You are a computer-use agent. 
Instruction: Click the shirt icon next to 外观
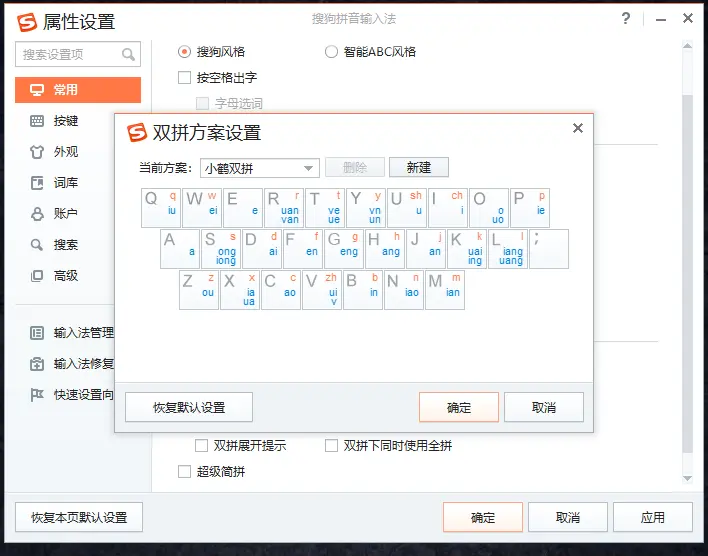pos(37,152)
